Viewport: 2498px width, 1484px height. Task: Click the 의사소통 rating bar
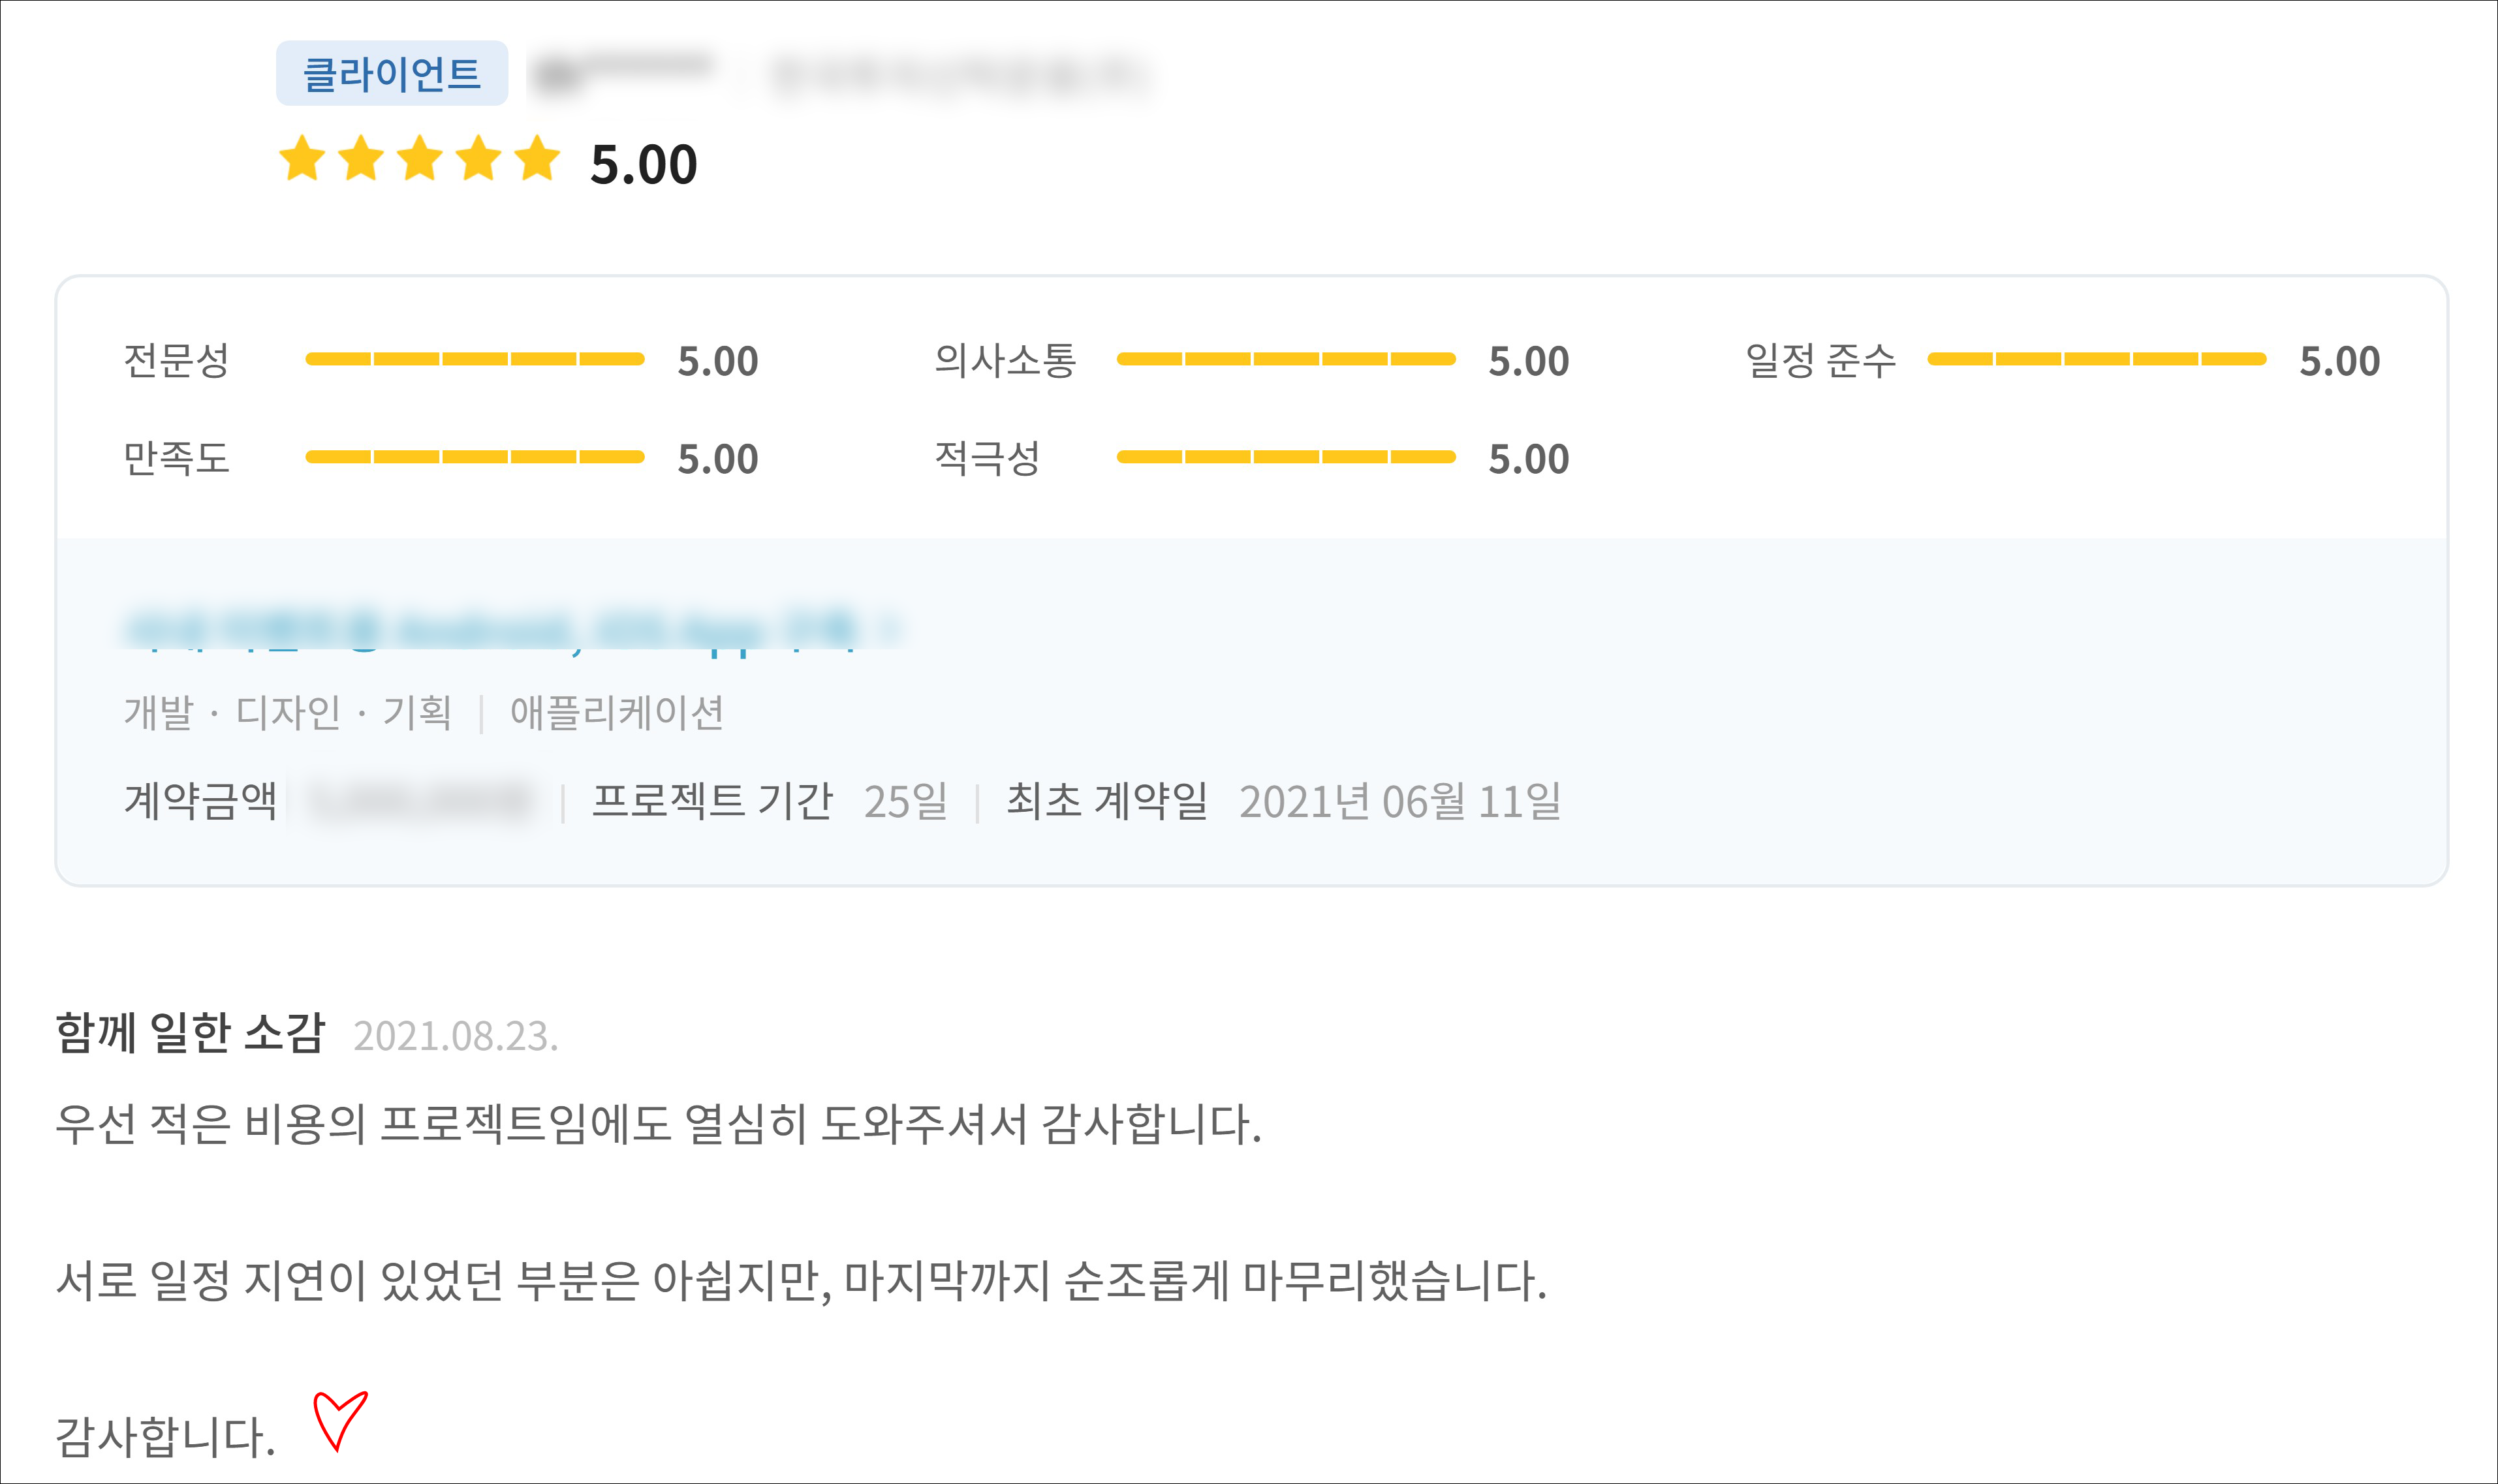(1285, 359)
